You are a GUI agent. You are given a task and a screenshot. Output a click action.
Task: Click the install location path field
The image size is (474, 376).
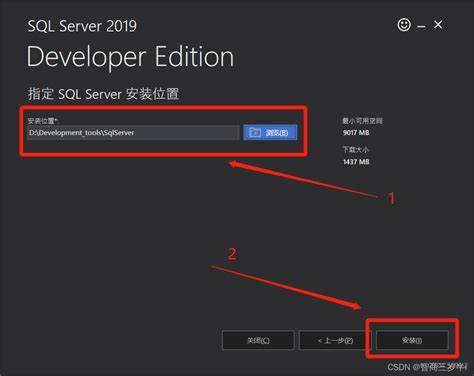(133, 133)
